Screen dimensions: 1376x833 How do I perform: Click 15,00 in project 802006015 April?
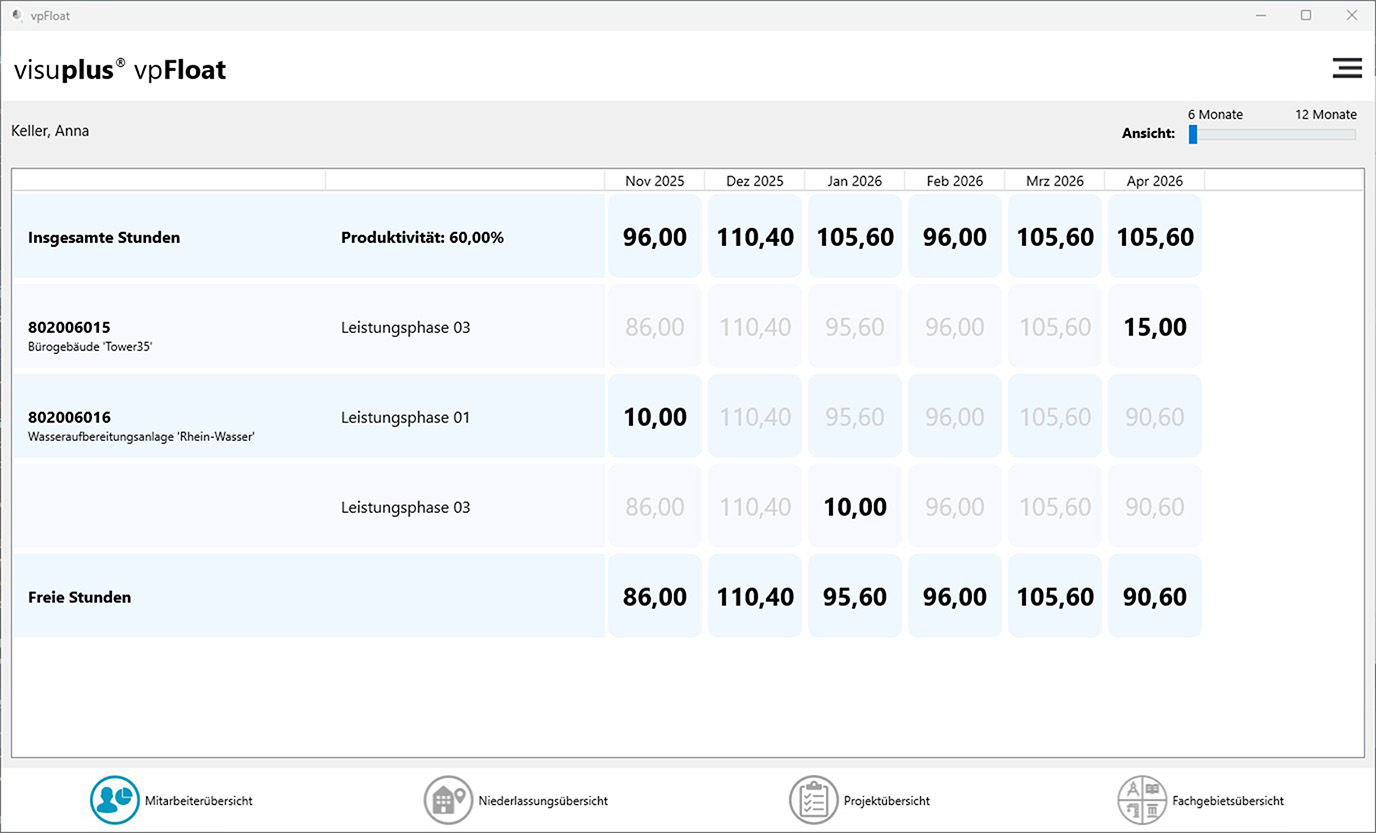click(1155, 327)
